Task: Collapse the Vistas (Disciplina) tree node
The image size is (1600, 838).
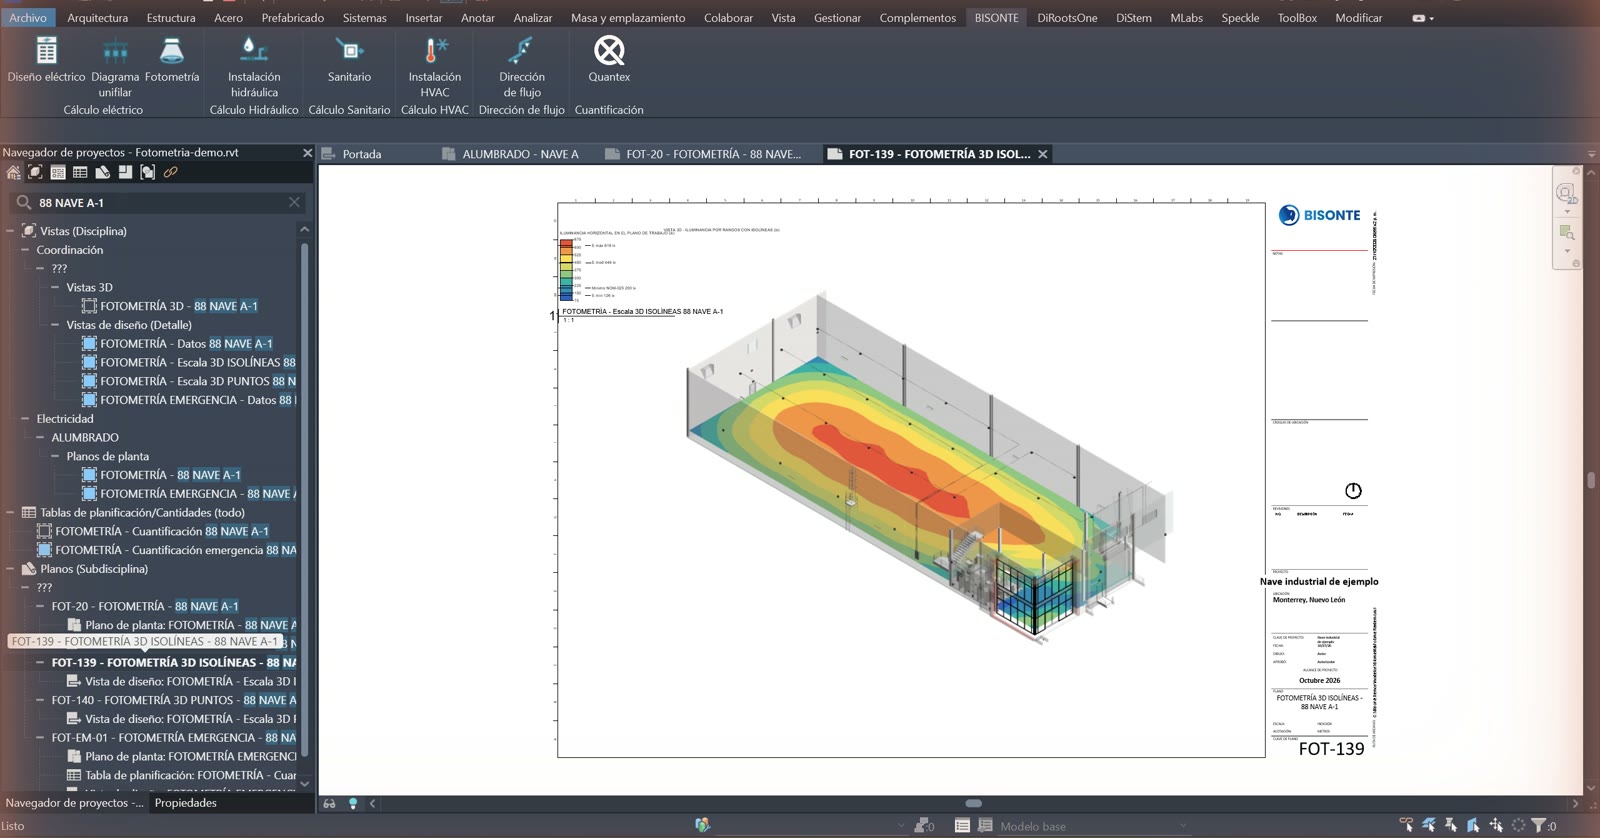Action: click(x=10, y=231)
